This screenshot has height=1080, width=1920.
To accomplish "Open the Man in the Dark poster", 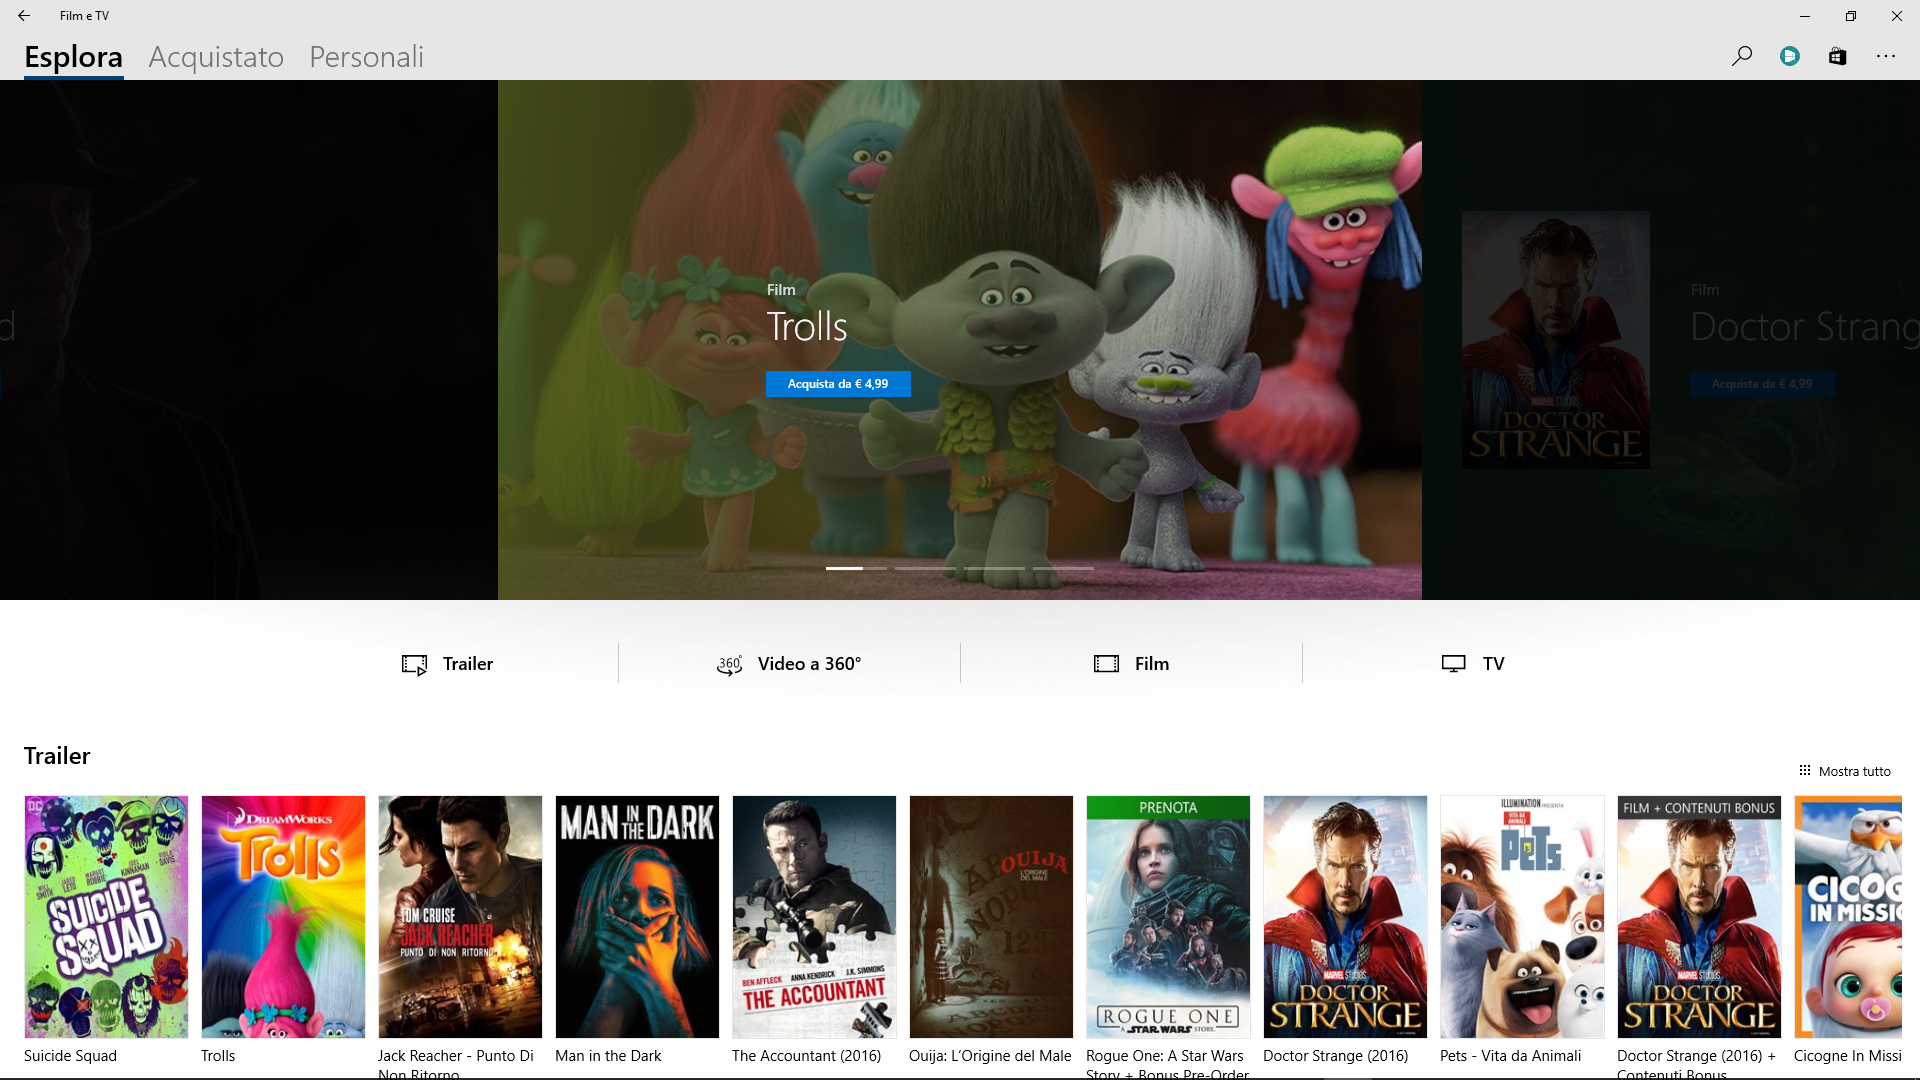I will [x=637, y=917].
